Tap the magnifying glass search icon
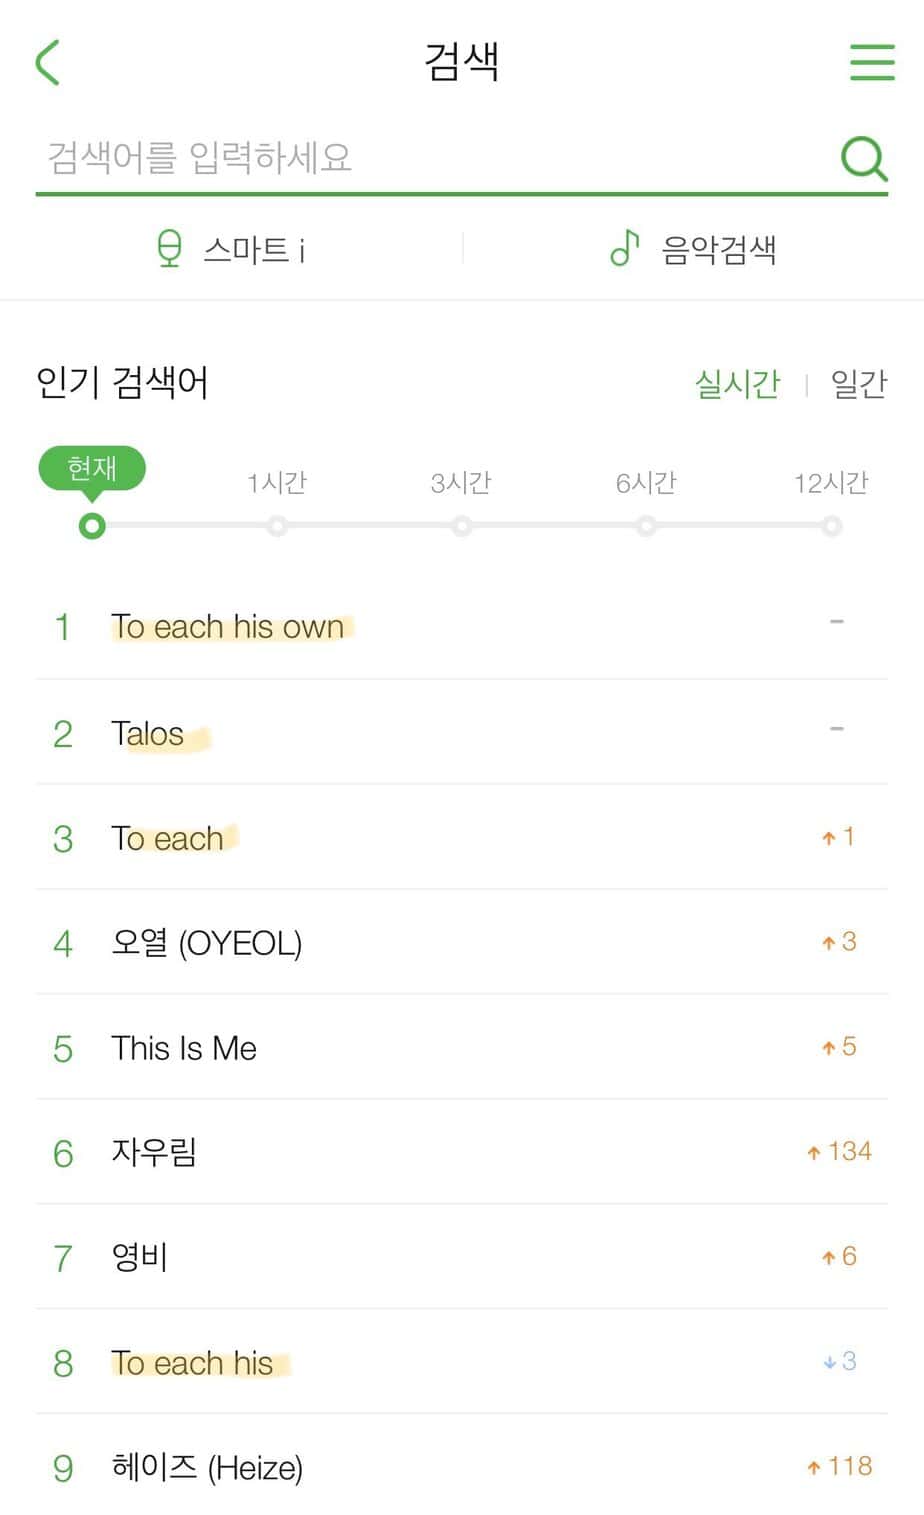924x1515 pixels. pyautogui.click(x=863, y=157)
